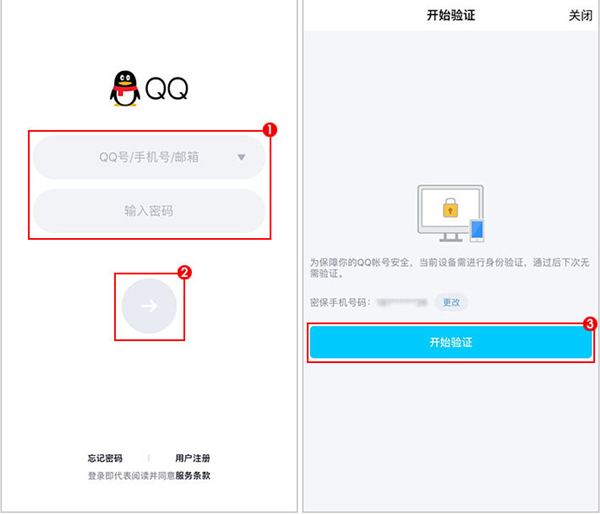Click the computer lock illustration
Image resolution: width=600 pixels, height=514 pixels.
click(x=451, y=213)
